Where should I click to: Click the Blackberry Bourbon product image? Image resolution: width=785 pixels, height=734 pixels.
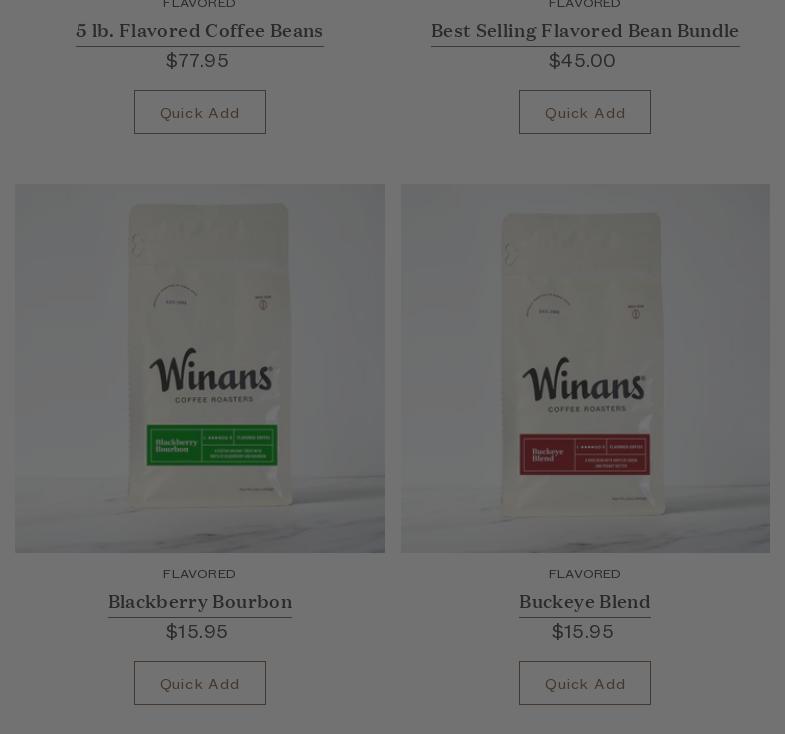pos(200,369)
